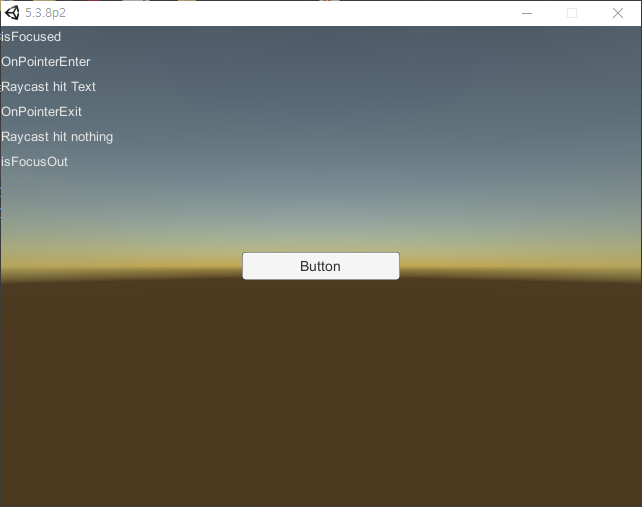Click the Raycast hit Text line

click(x=48, y=87)
